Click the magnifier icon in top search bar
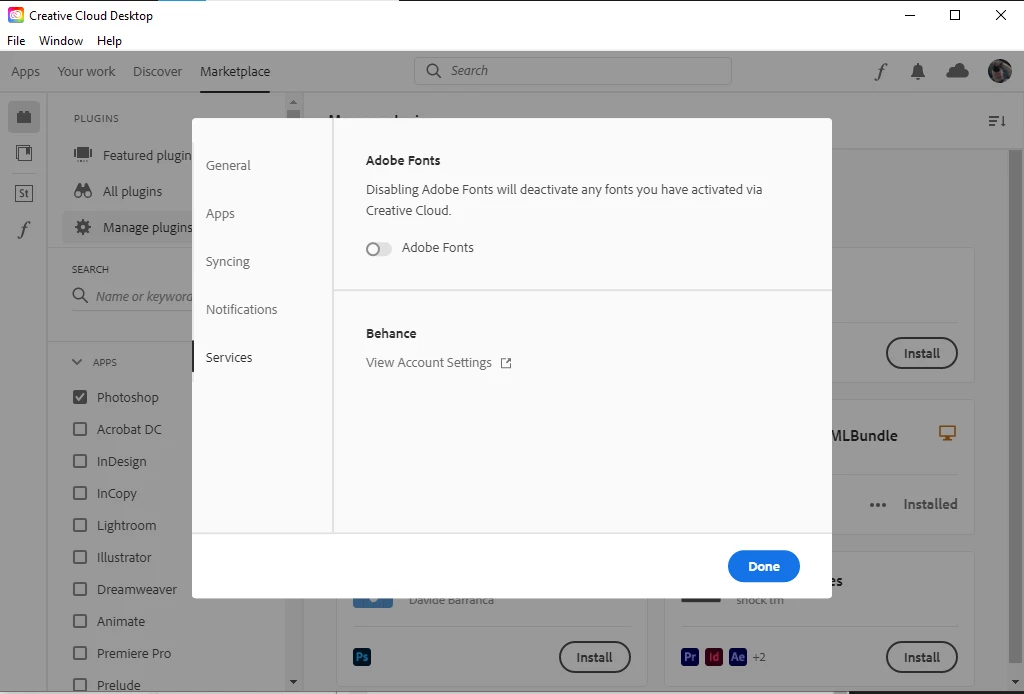This screenshot has height=694, width=1024. pos(433,71)
